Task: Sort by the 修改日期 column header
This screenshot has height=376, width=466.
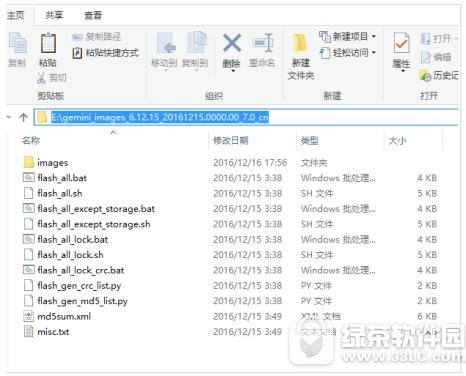Action: pos(231,141)
